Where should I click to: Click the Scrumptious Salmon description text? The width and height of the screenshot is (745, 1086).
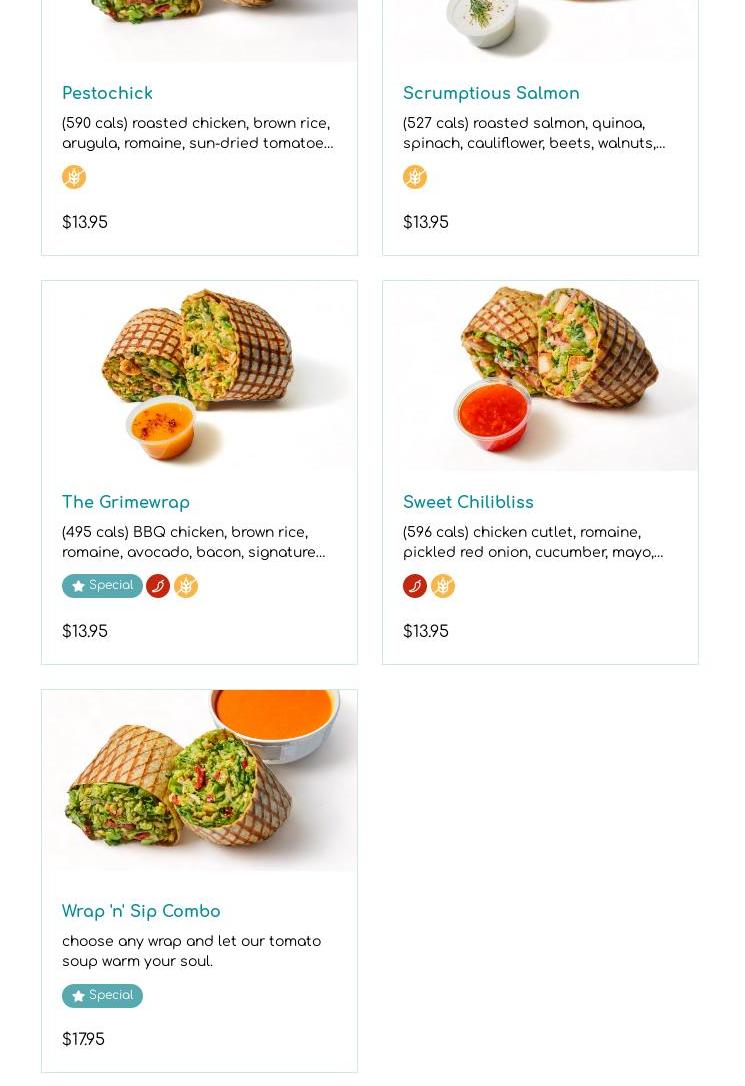533,133
